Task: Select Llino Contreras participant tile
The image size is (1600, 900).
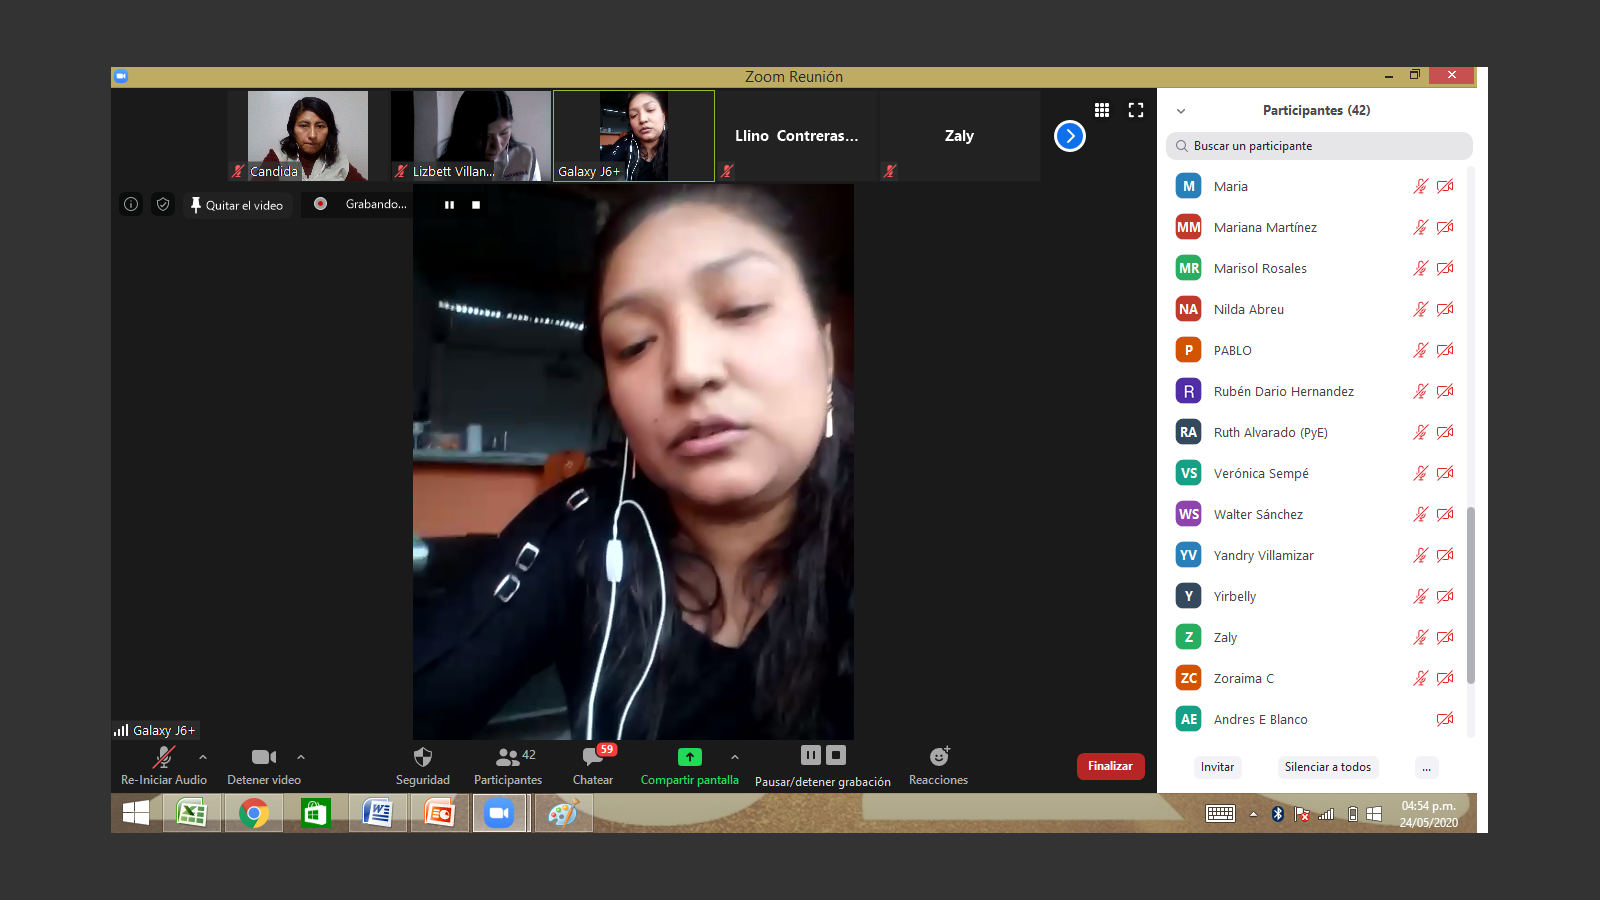Action: point(797,136)
